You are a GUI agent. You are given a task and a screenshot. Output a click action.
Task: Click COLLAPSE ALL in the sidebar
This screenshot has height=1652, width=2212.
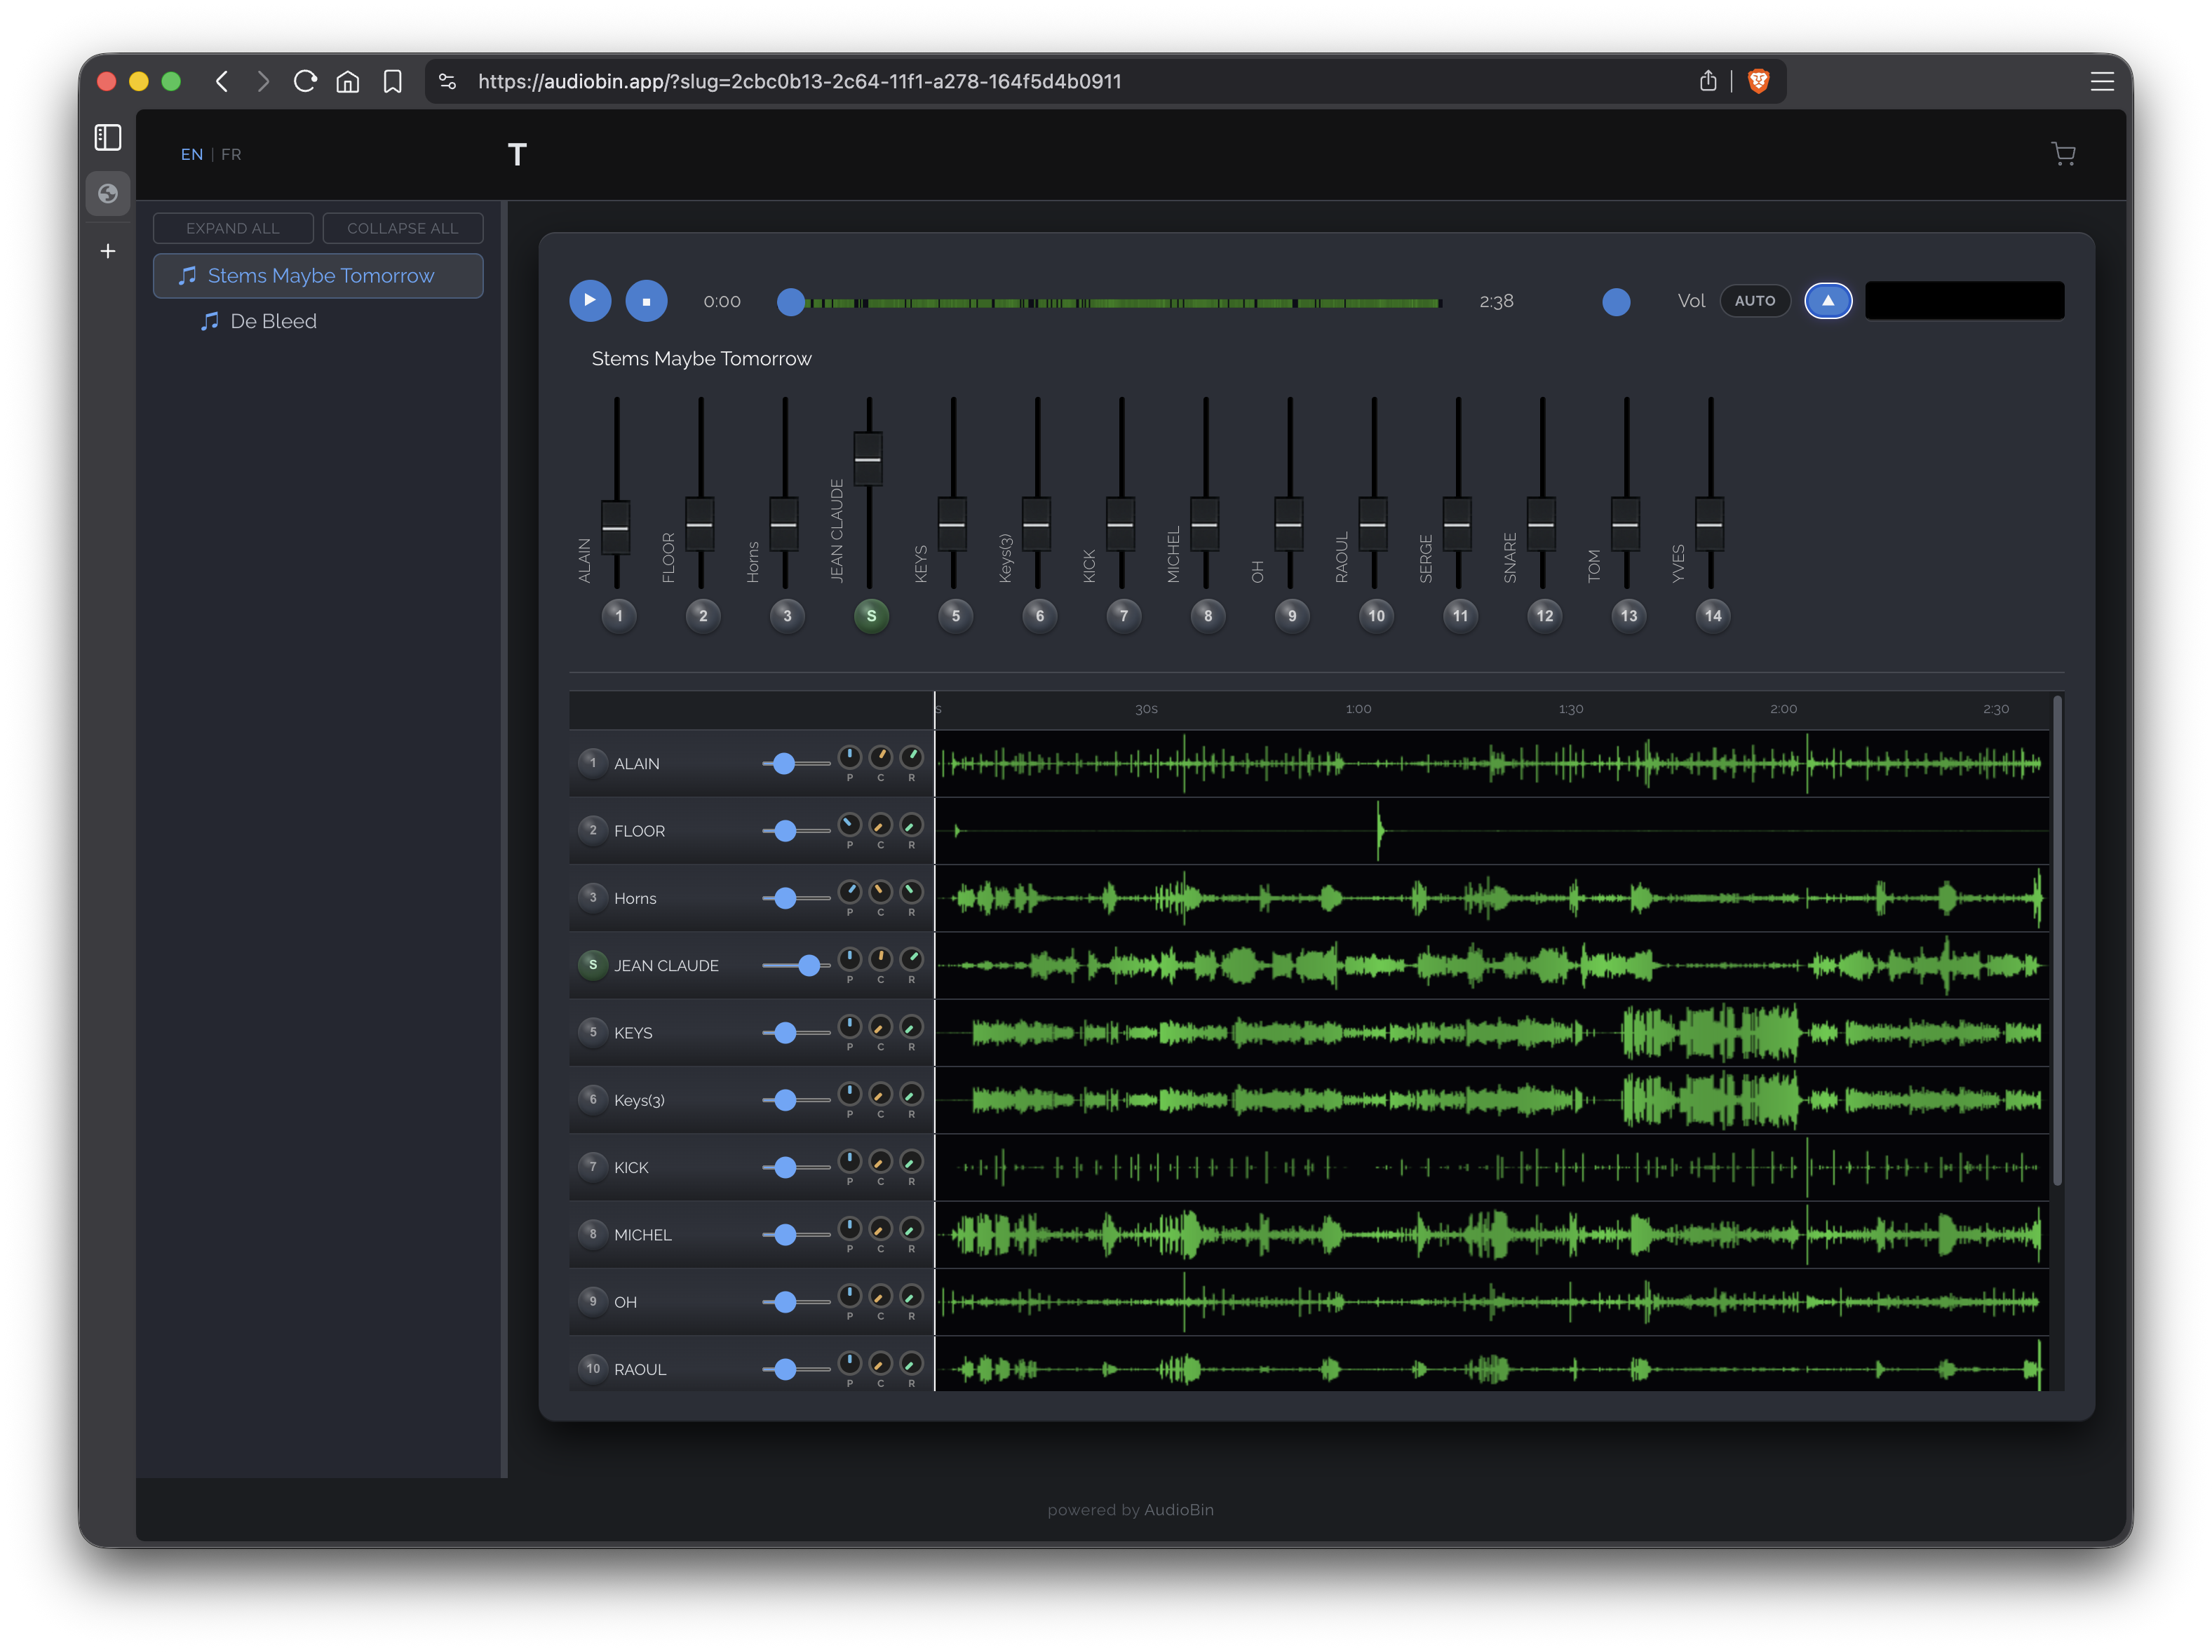[403, 227]
